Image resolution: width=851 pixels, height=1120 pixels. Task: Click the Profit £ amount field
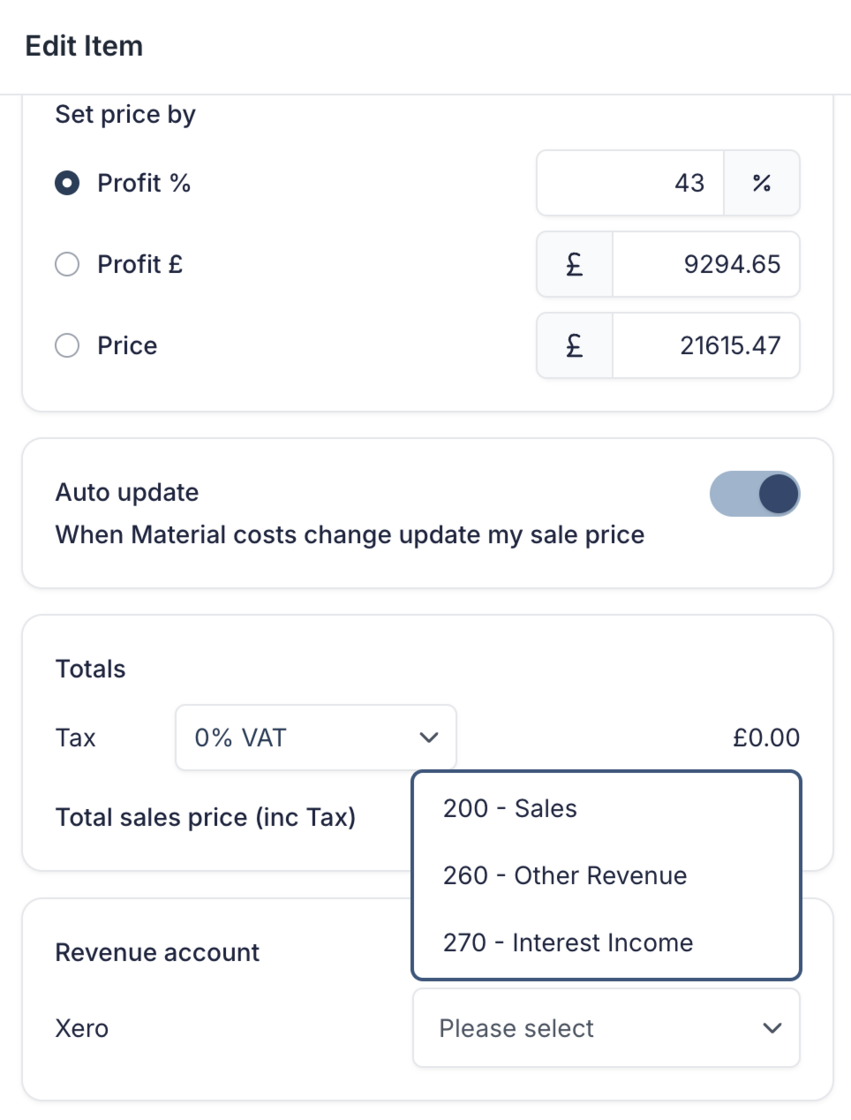[705, 265]
